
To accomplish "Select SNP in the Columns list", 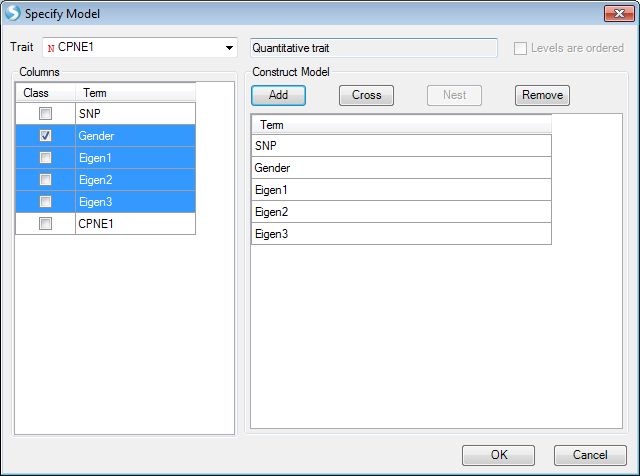I will (135, 113).
